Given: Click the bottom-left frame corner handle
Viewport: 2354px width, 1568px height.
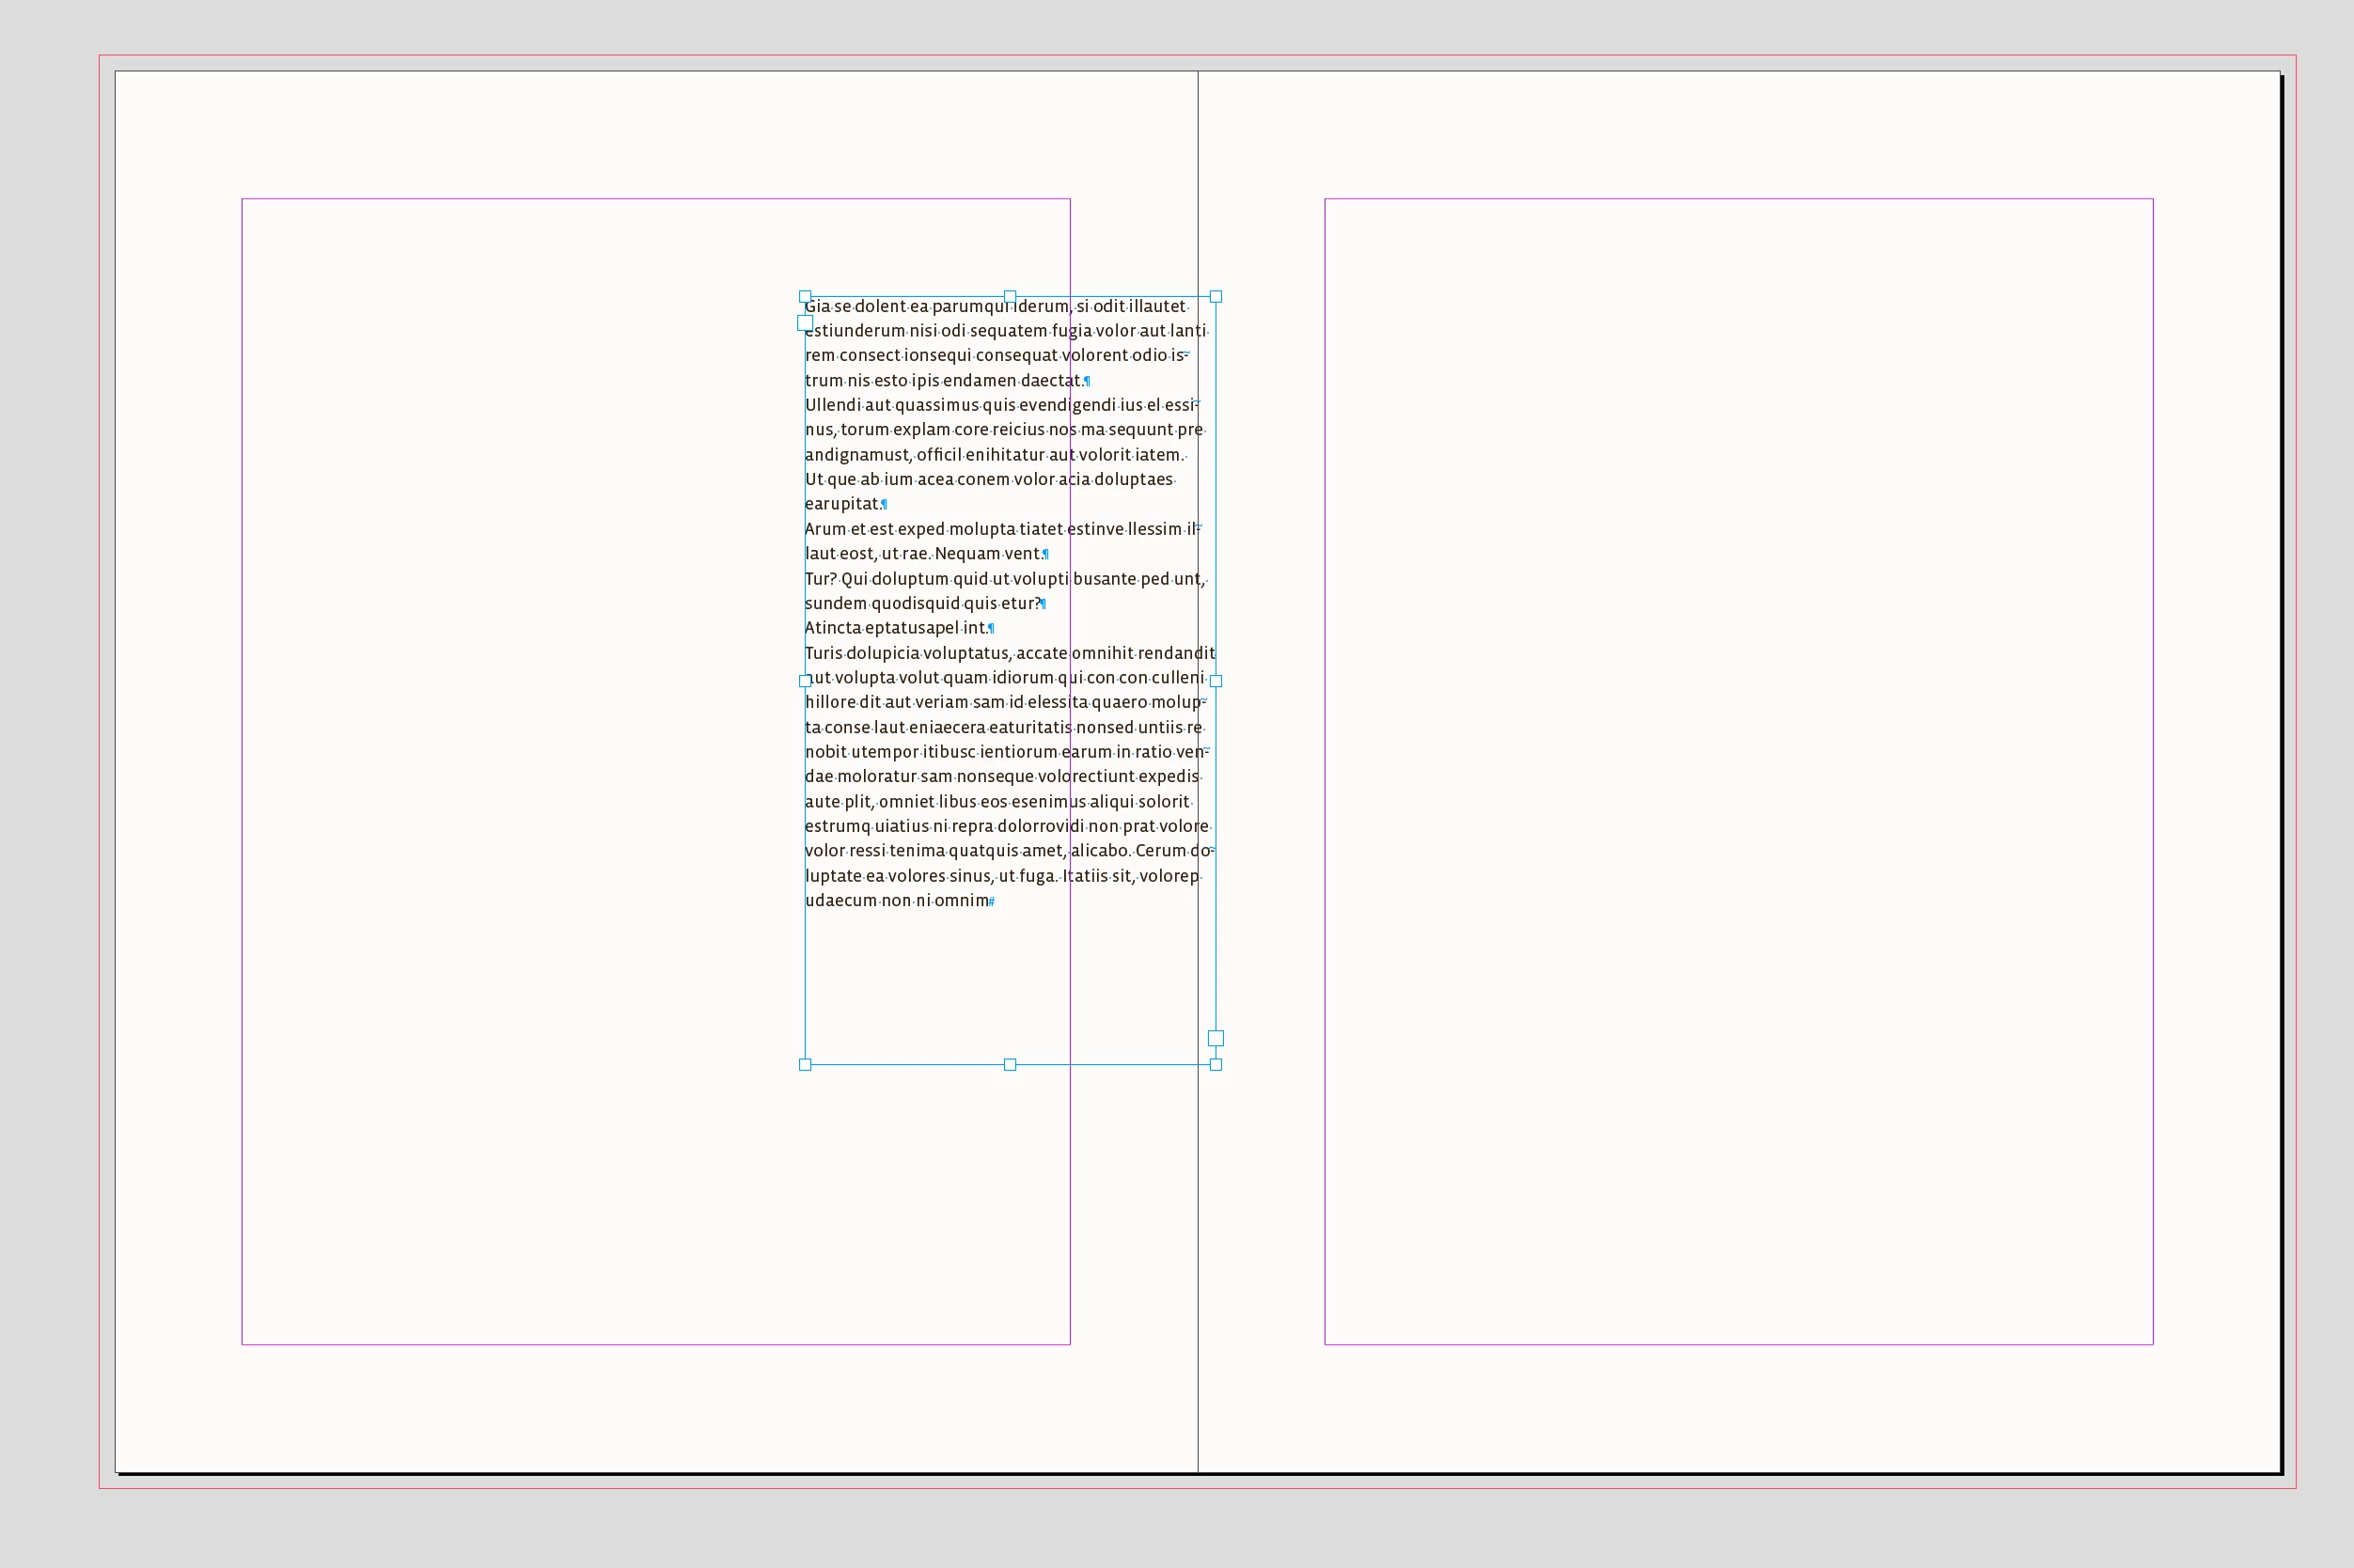Looking at the screenshot, I should [x=805, y=1065].
